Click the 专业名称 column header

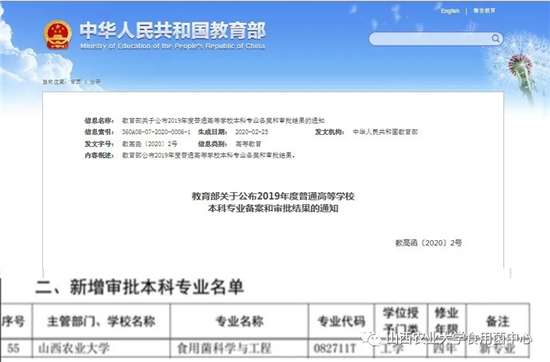coord(239,321)
